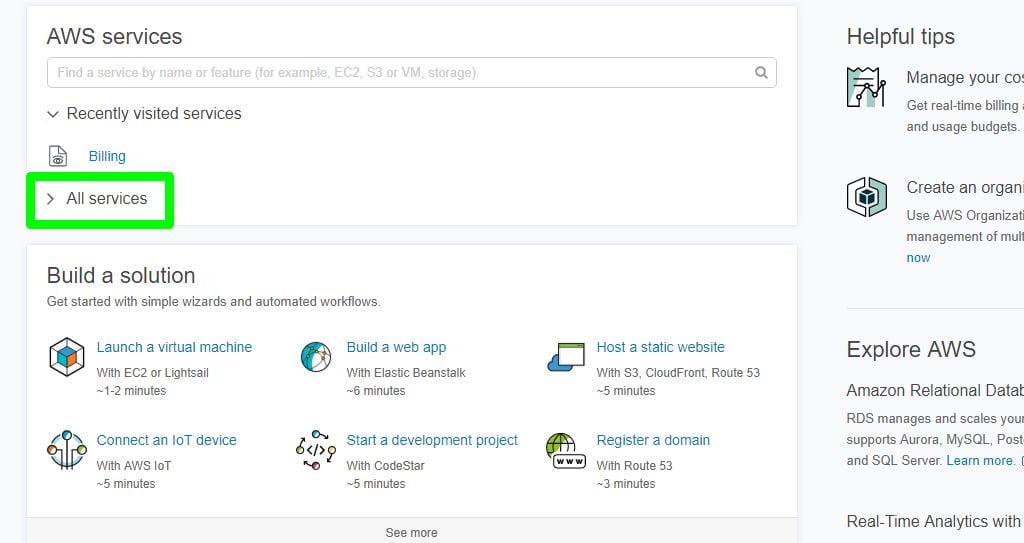Click 'With S3, CloudFront, Route 53' text
Viewport: 1024px width, 543px height.
click(679, 372)
